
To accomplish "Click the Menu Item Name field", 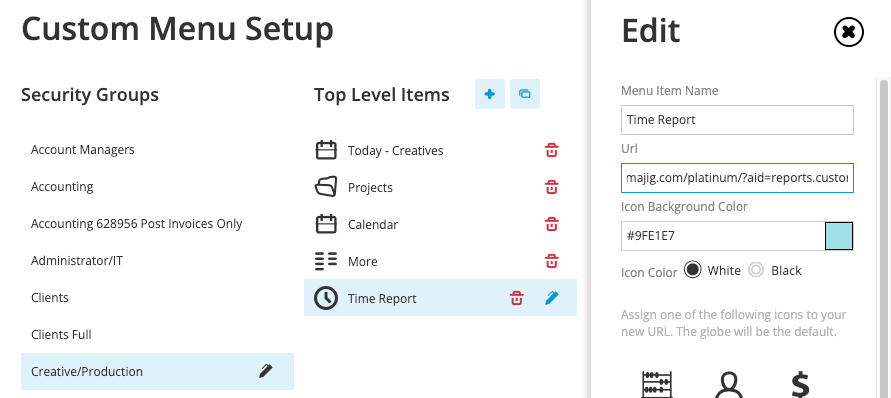I will point(737,120).
